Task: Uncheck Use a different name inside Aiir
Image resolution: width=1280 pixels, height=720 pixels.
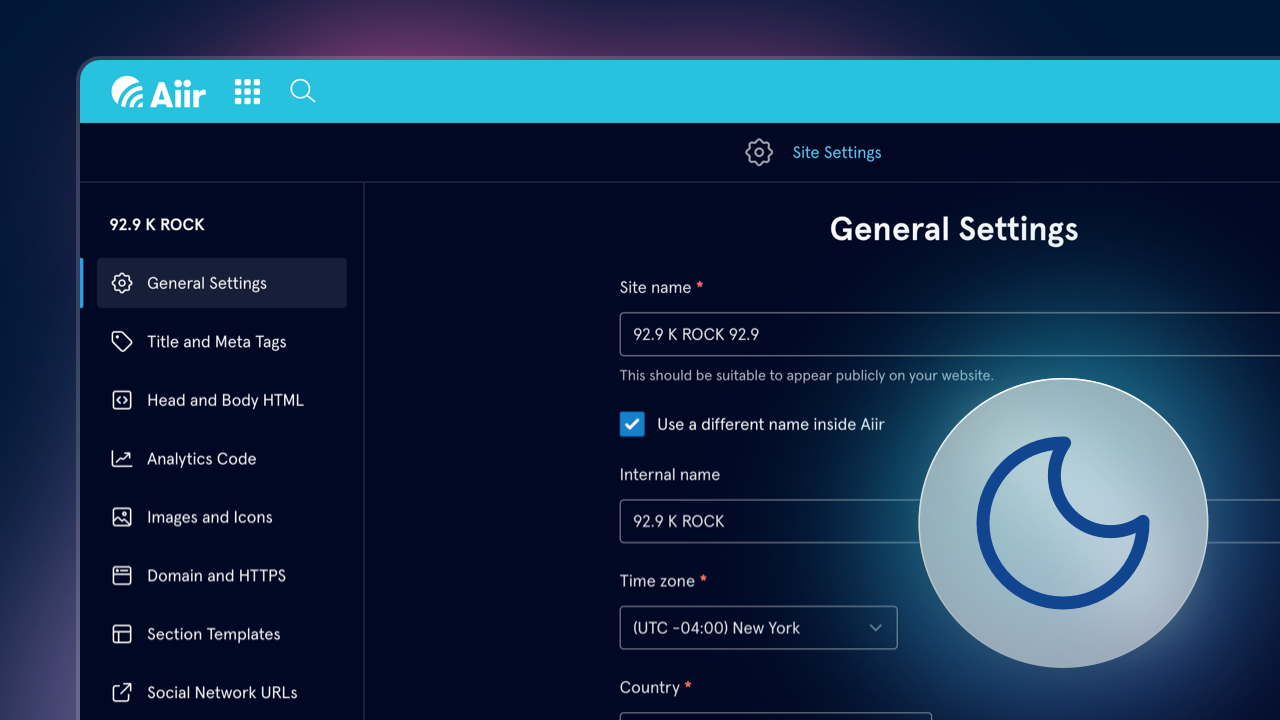Action: pyautogui.click(x=632, y=424)
